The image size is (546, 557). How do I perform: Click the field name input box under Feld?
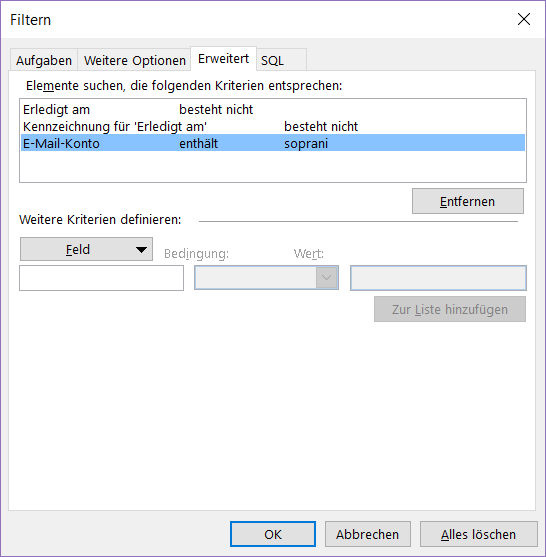coord(102,278)
